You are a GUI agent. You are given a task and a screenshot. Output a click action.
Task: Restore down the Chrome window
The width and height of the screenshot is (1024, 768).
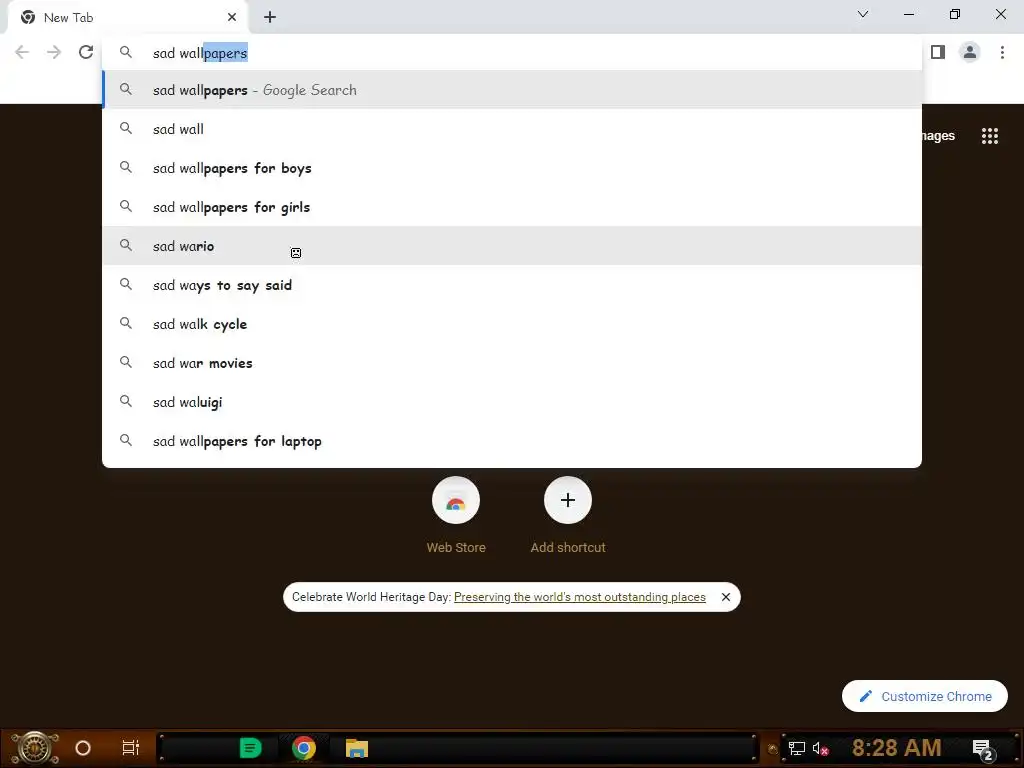pos(955,14)
